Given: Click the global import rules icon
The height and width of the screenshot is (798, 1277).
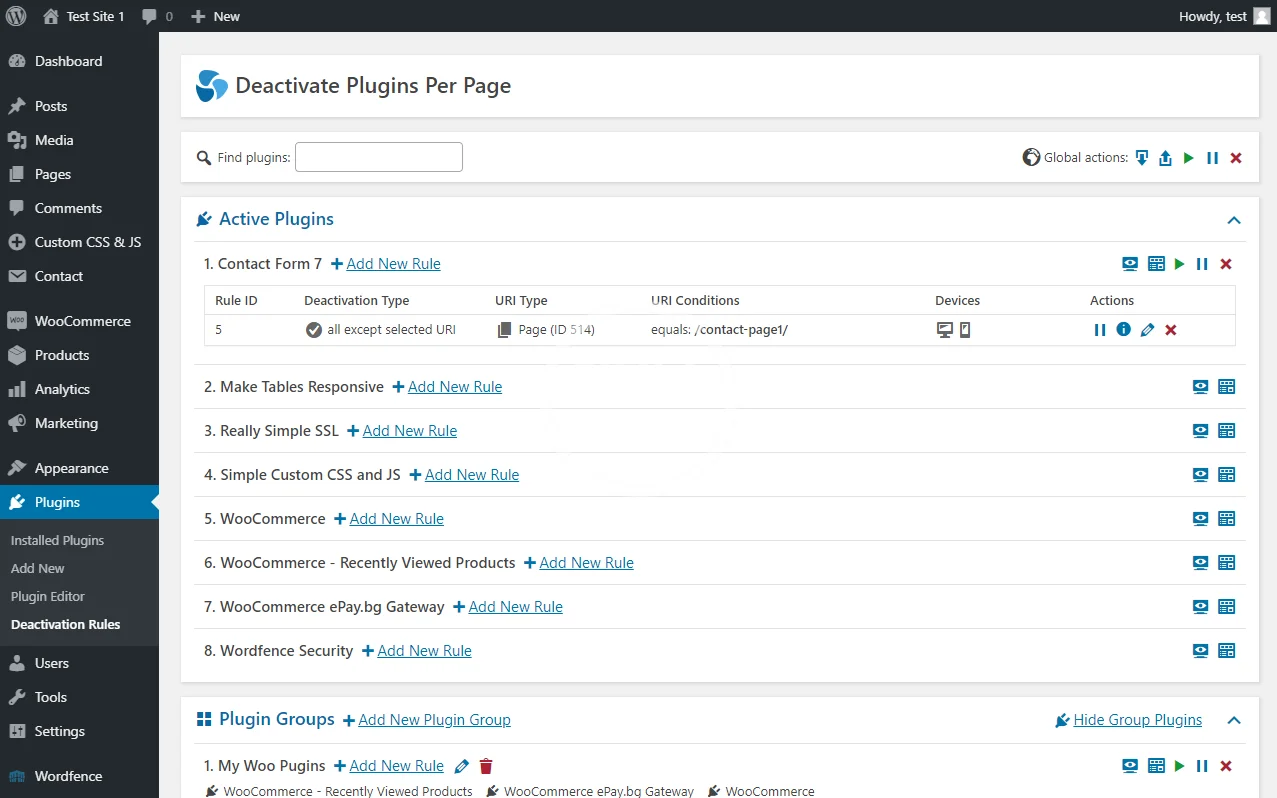Looking at the screenshot, I should coord(1141,158).
